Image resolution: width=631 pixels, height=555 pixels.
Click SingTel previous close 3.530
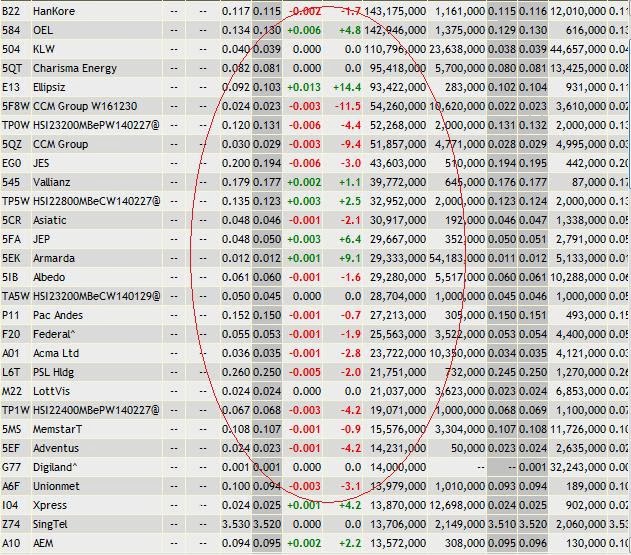point(236,524)
